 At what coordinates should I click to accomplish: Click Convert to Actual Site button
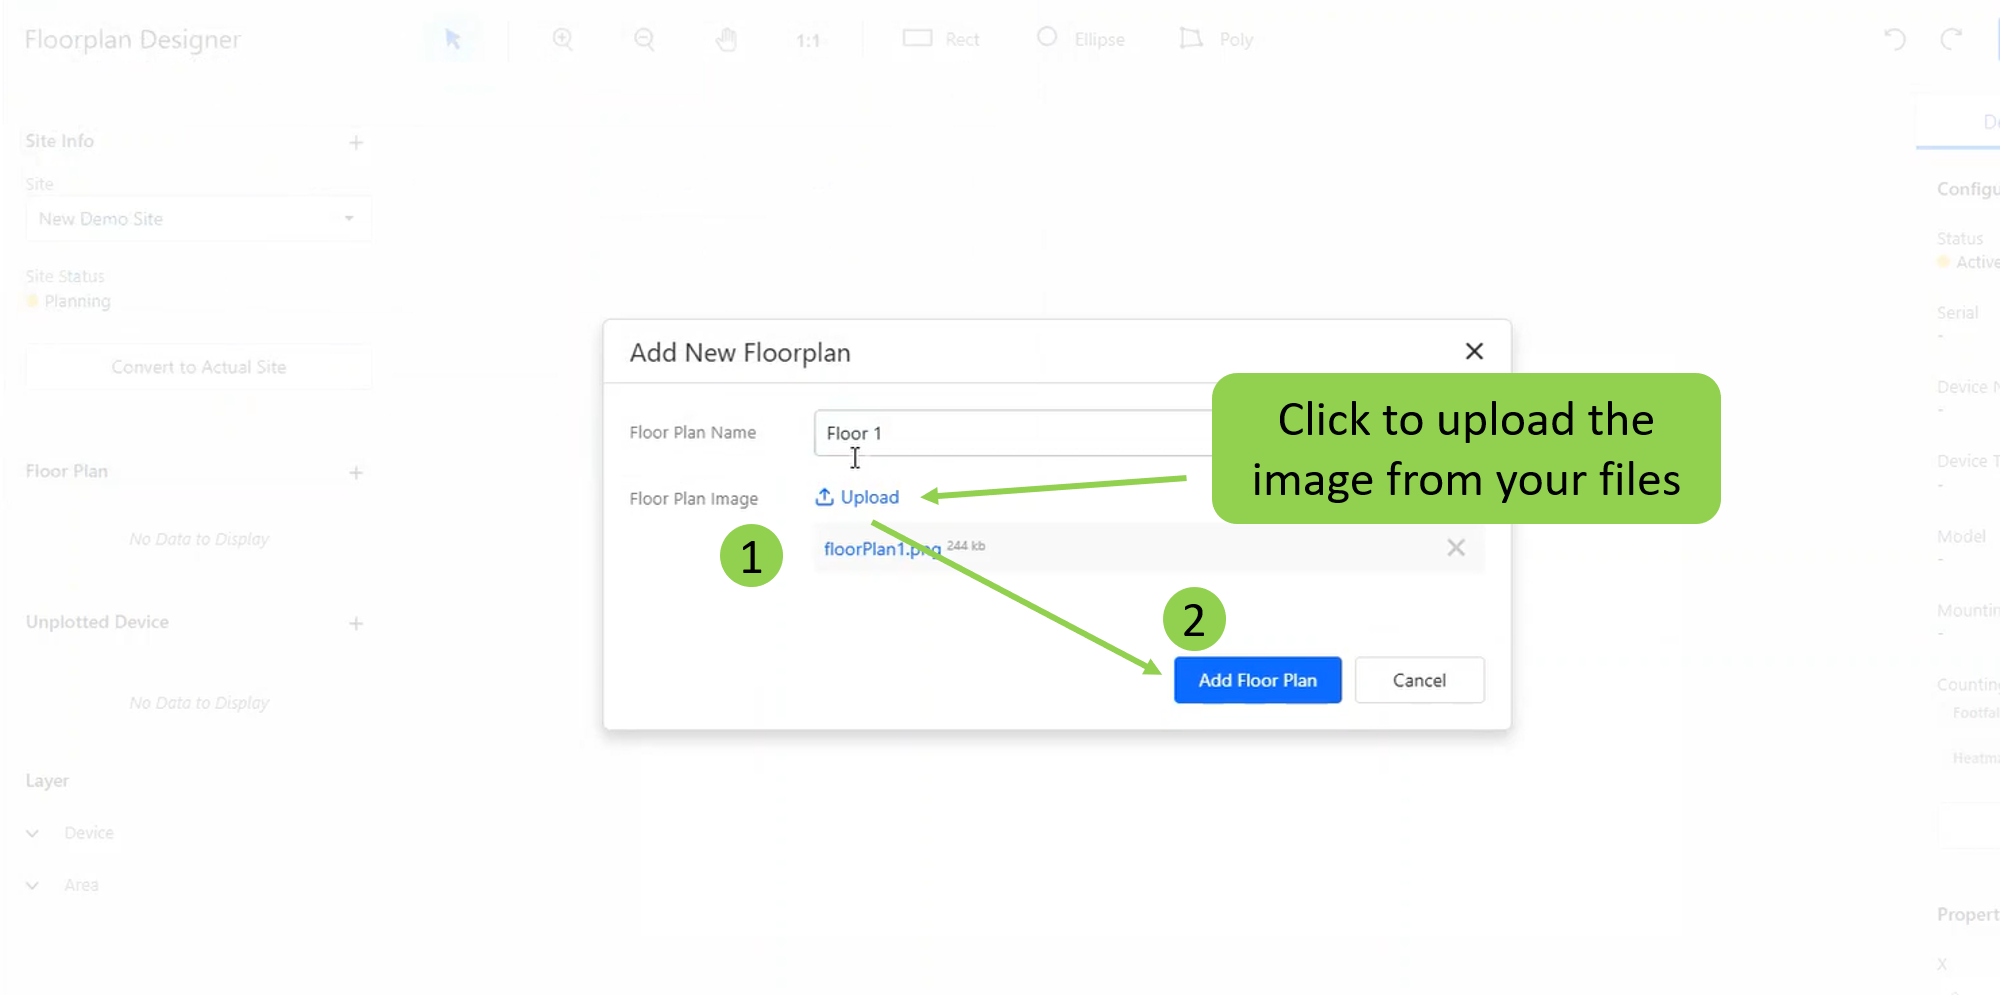point(198,367)
